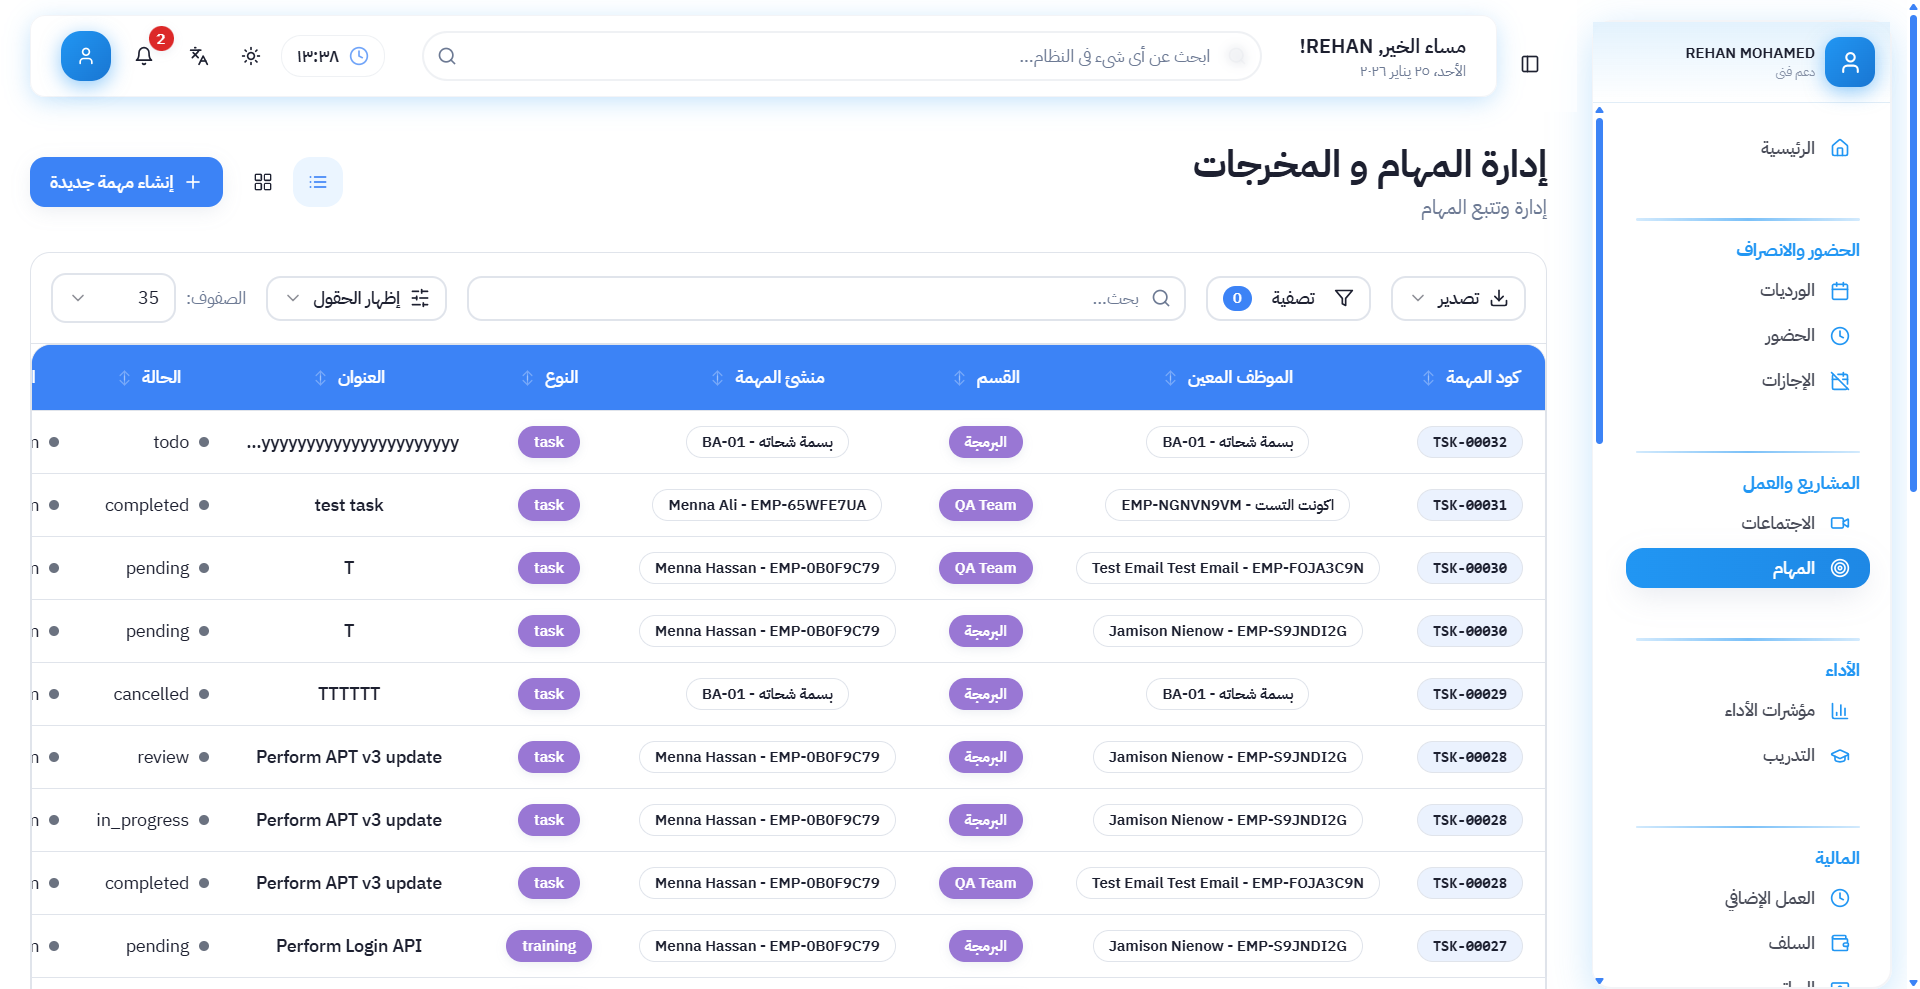Switch to grid view layout
The image size is (1920, 989).
point(263,182)
